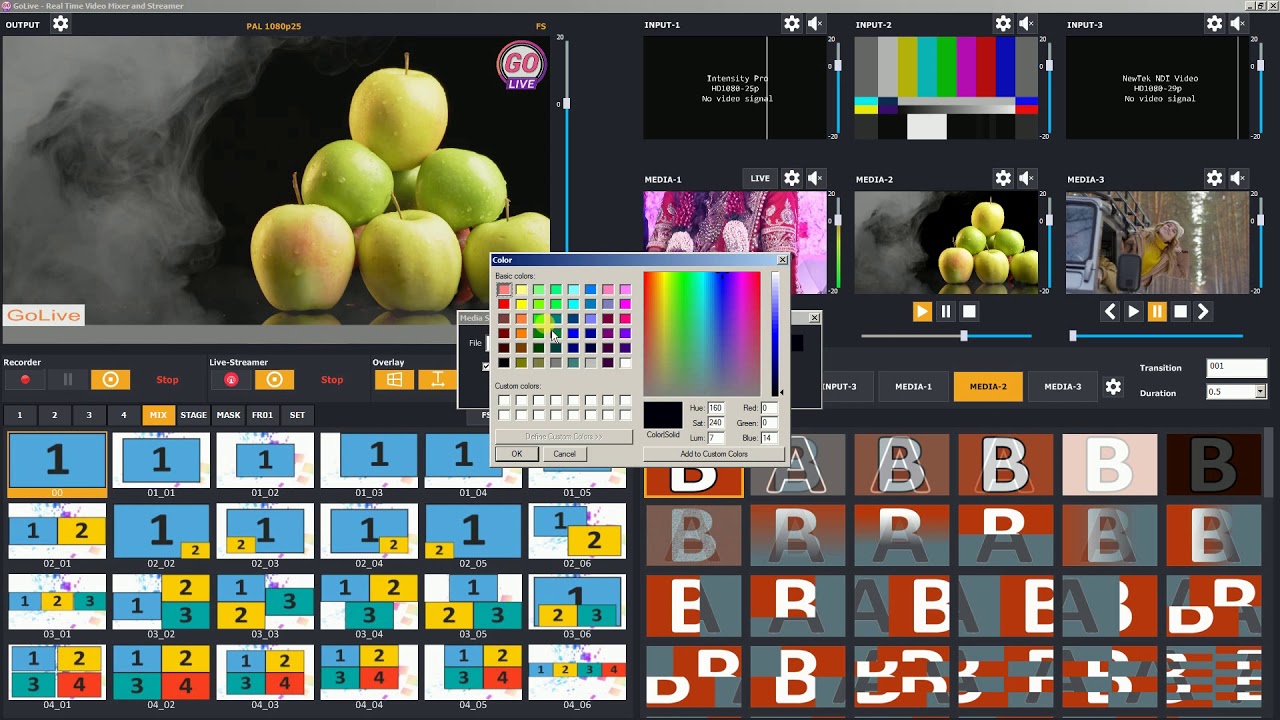The image size is (1280, 720).
Task: Go to previous MEDIA-3 item
Action: (1110, 312)
